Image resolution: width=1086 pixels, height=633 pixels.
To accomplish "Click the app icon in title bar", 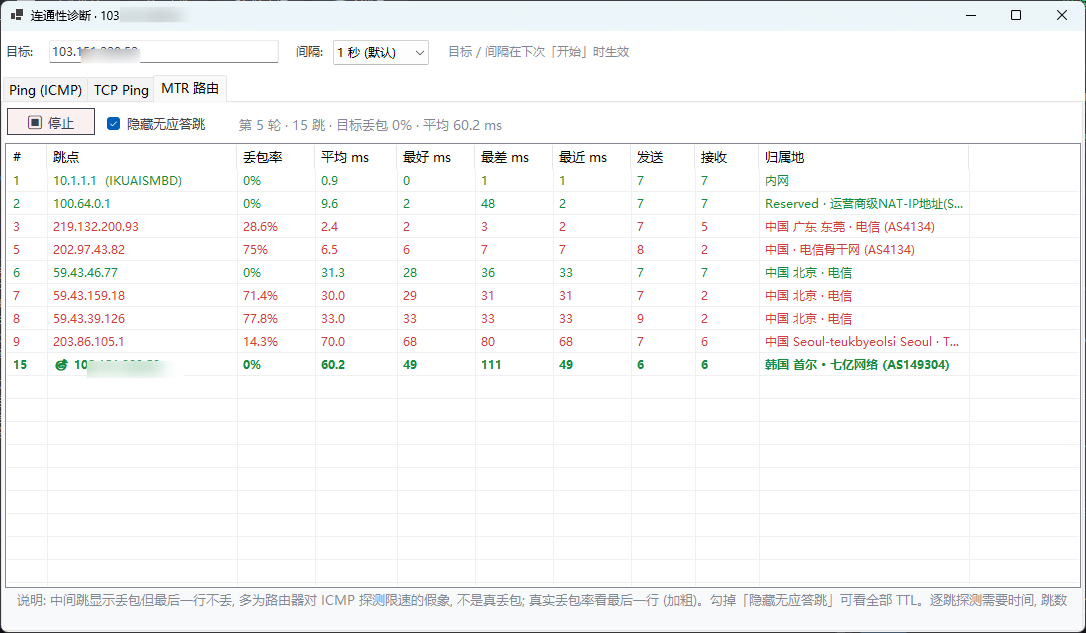I will [17, 15].
